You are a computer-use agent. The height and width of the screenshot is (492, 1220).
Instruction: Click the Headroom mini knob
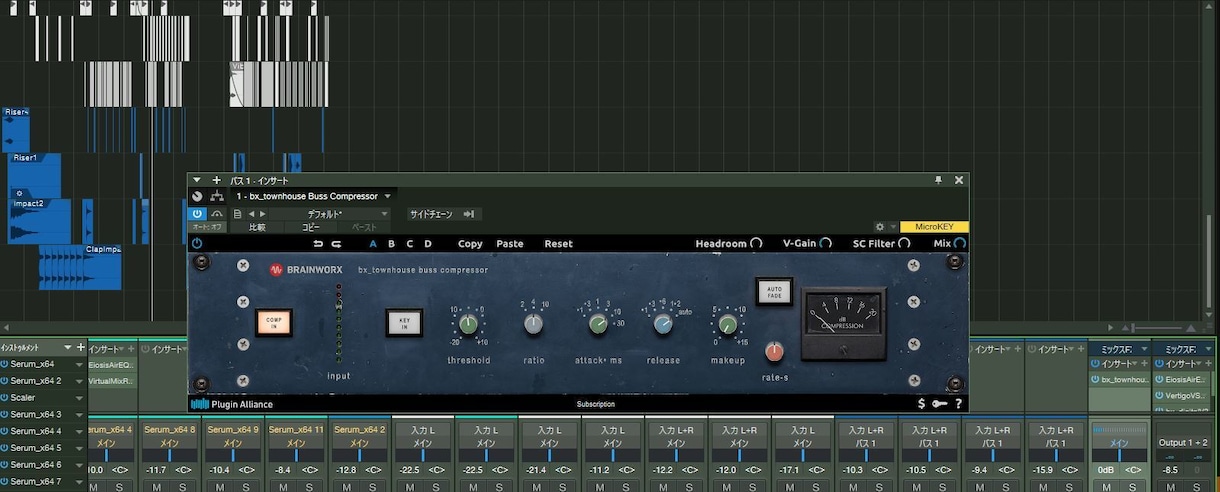point(757,243)
